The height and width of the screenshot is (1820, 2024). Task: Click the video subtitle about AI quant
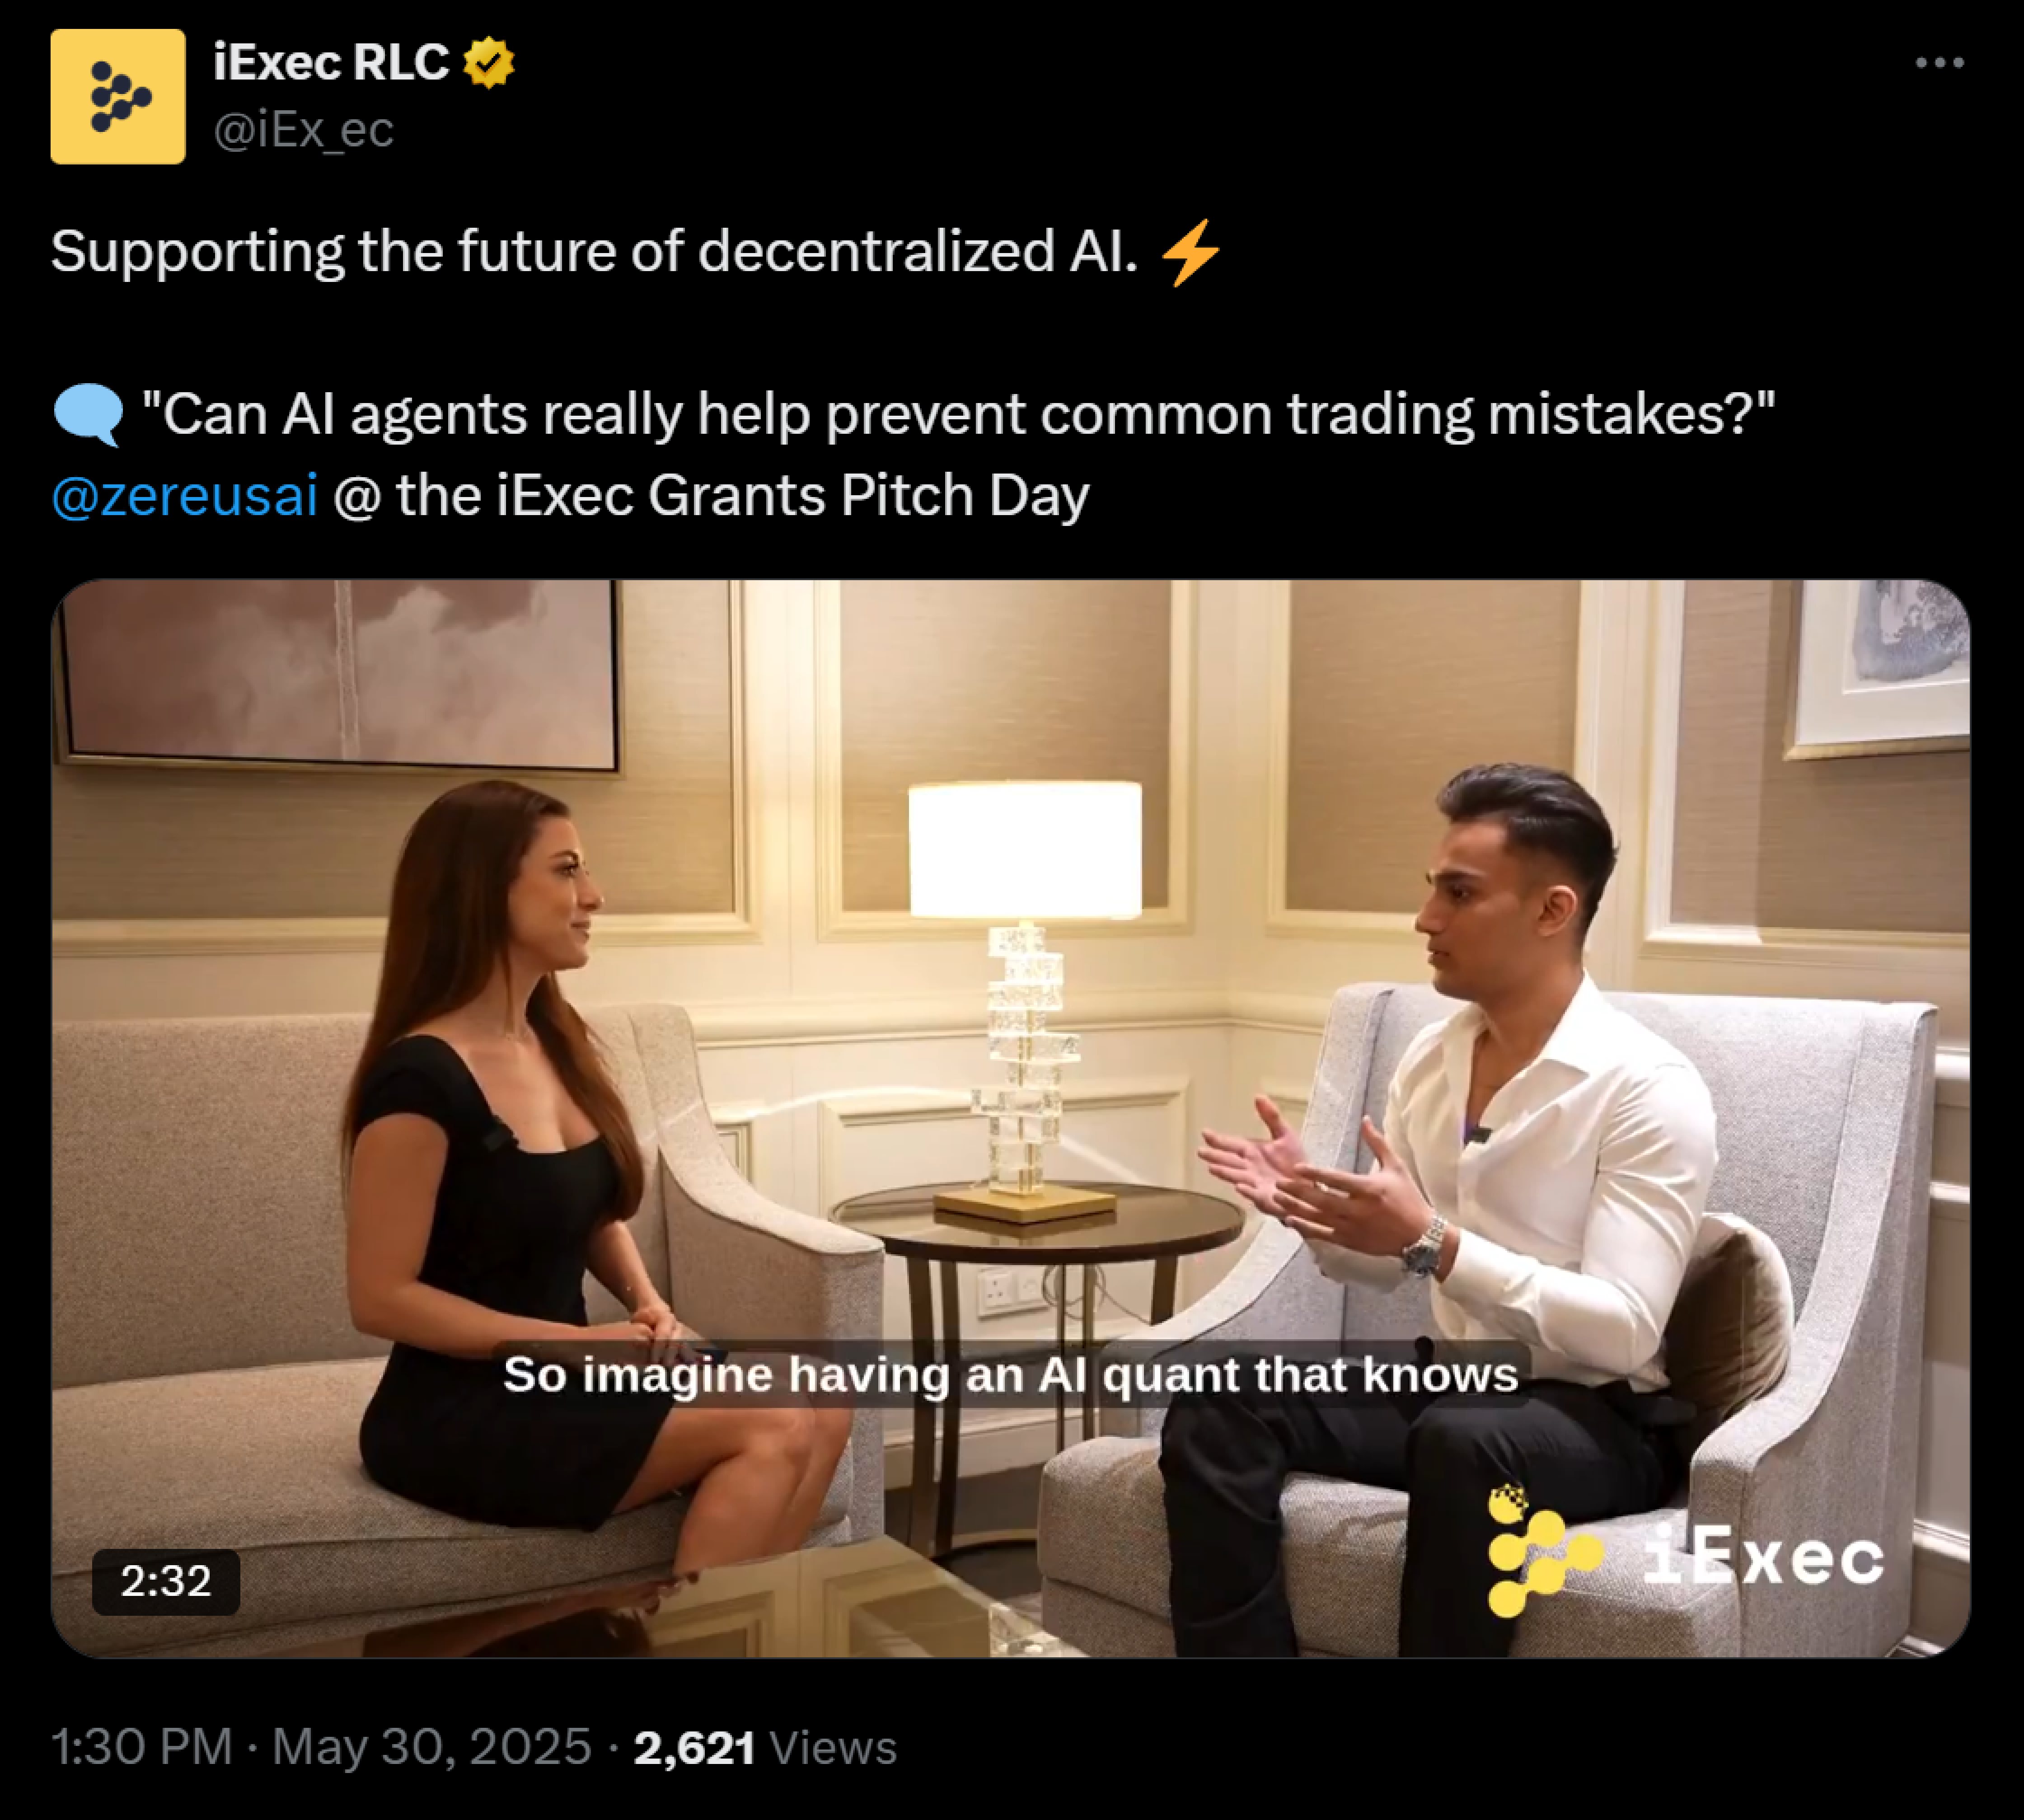(1011, 1374)
